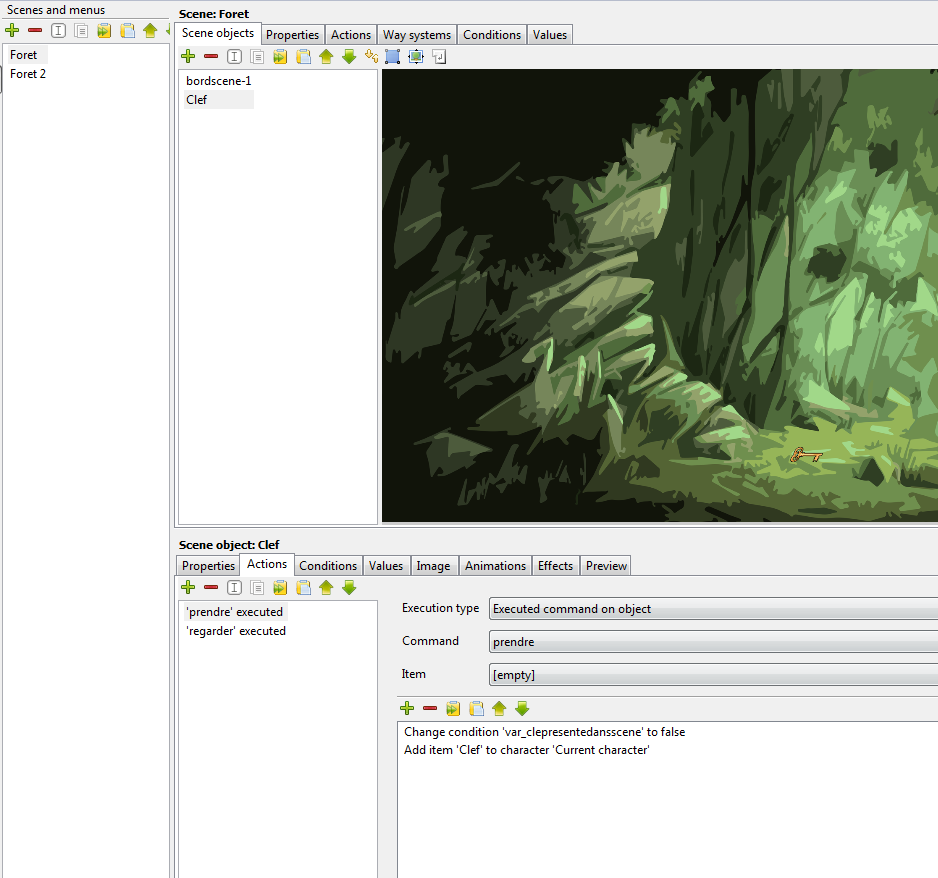938x878 pixels.
Task: Click the key sprite in the scene preview
Action: (806, 456)
